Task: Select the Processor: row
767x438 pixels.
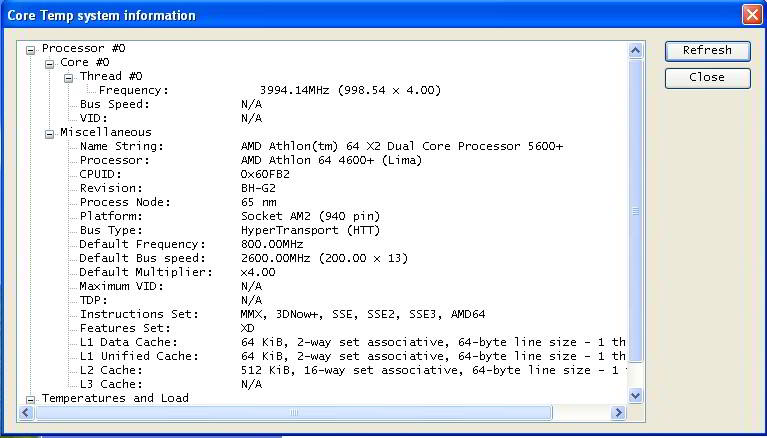Action: point(251,160)
